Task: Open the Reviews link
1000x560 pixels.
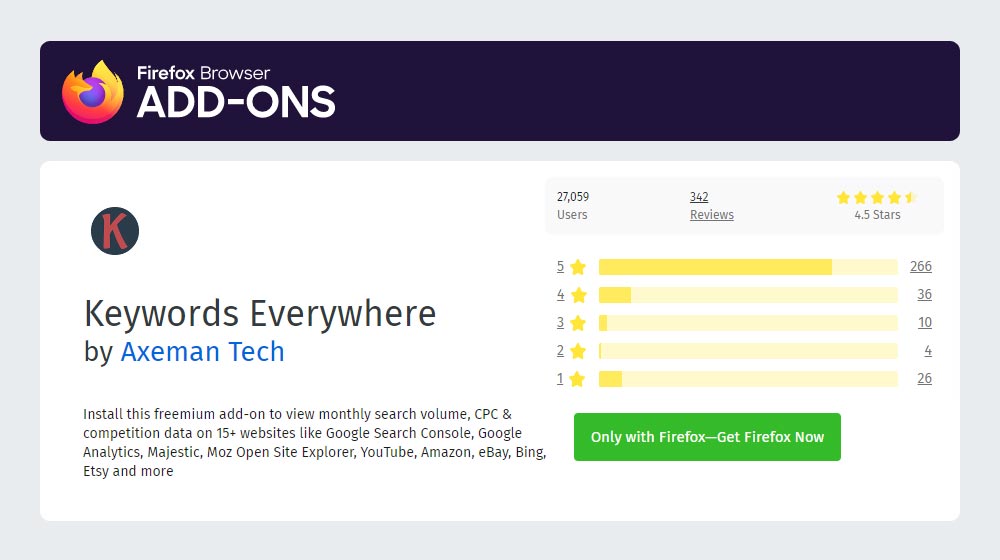Action: (x=712, y=215)
